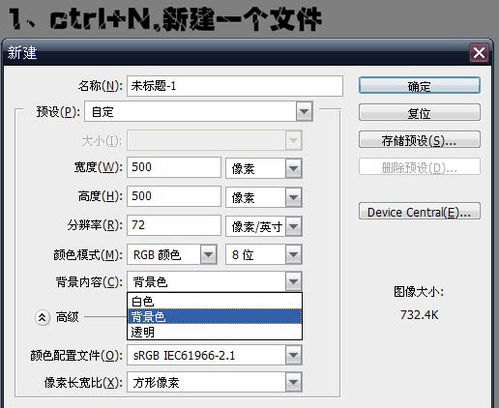499x408 pixels.
Task: Click the 高度 value field
Action: pos(174,196)
